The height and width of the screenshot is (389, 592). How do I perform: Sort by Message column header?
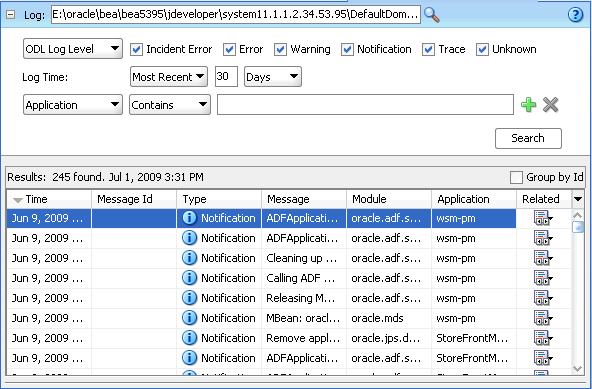304,199
